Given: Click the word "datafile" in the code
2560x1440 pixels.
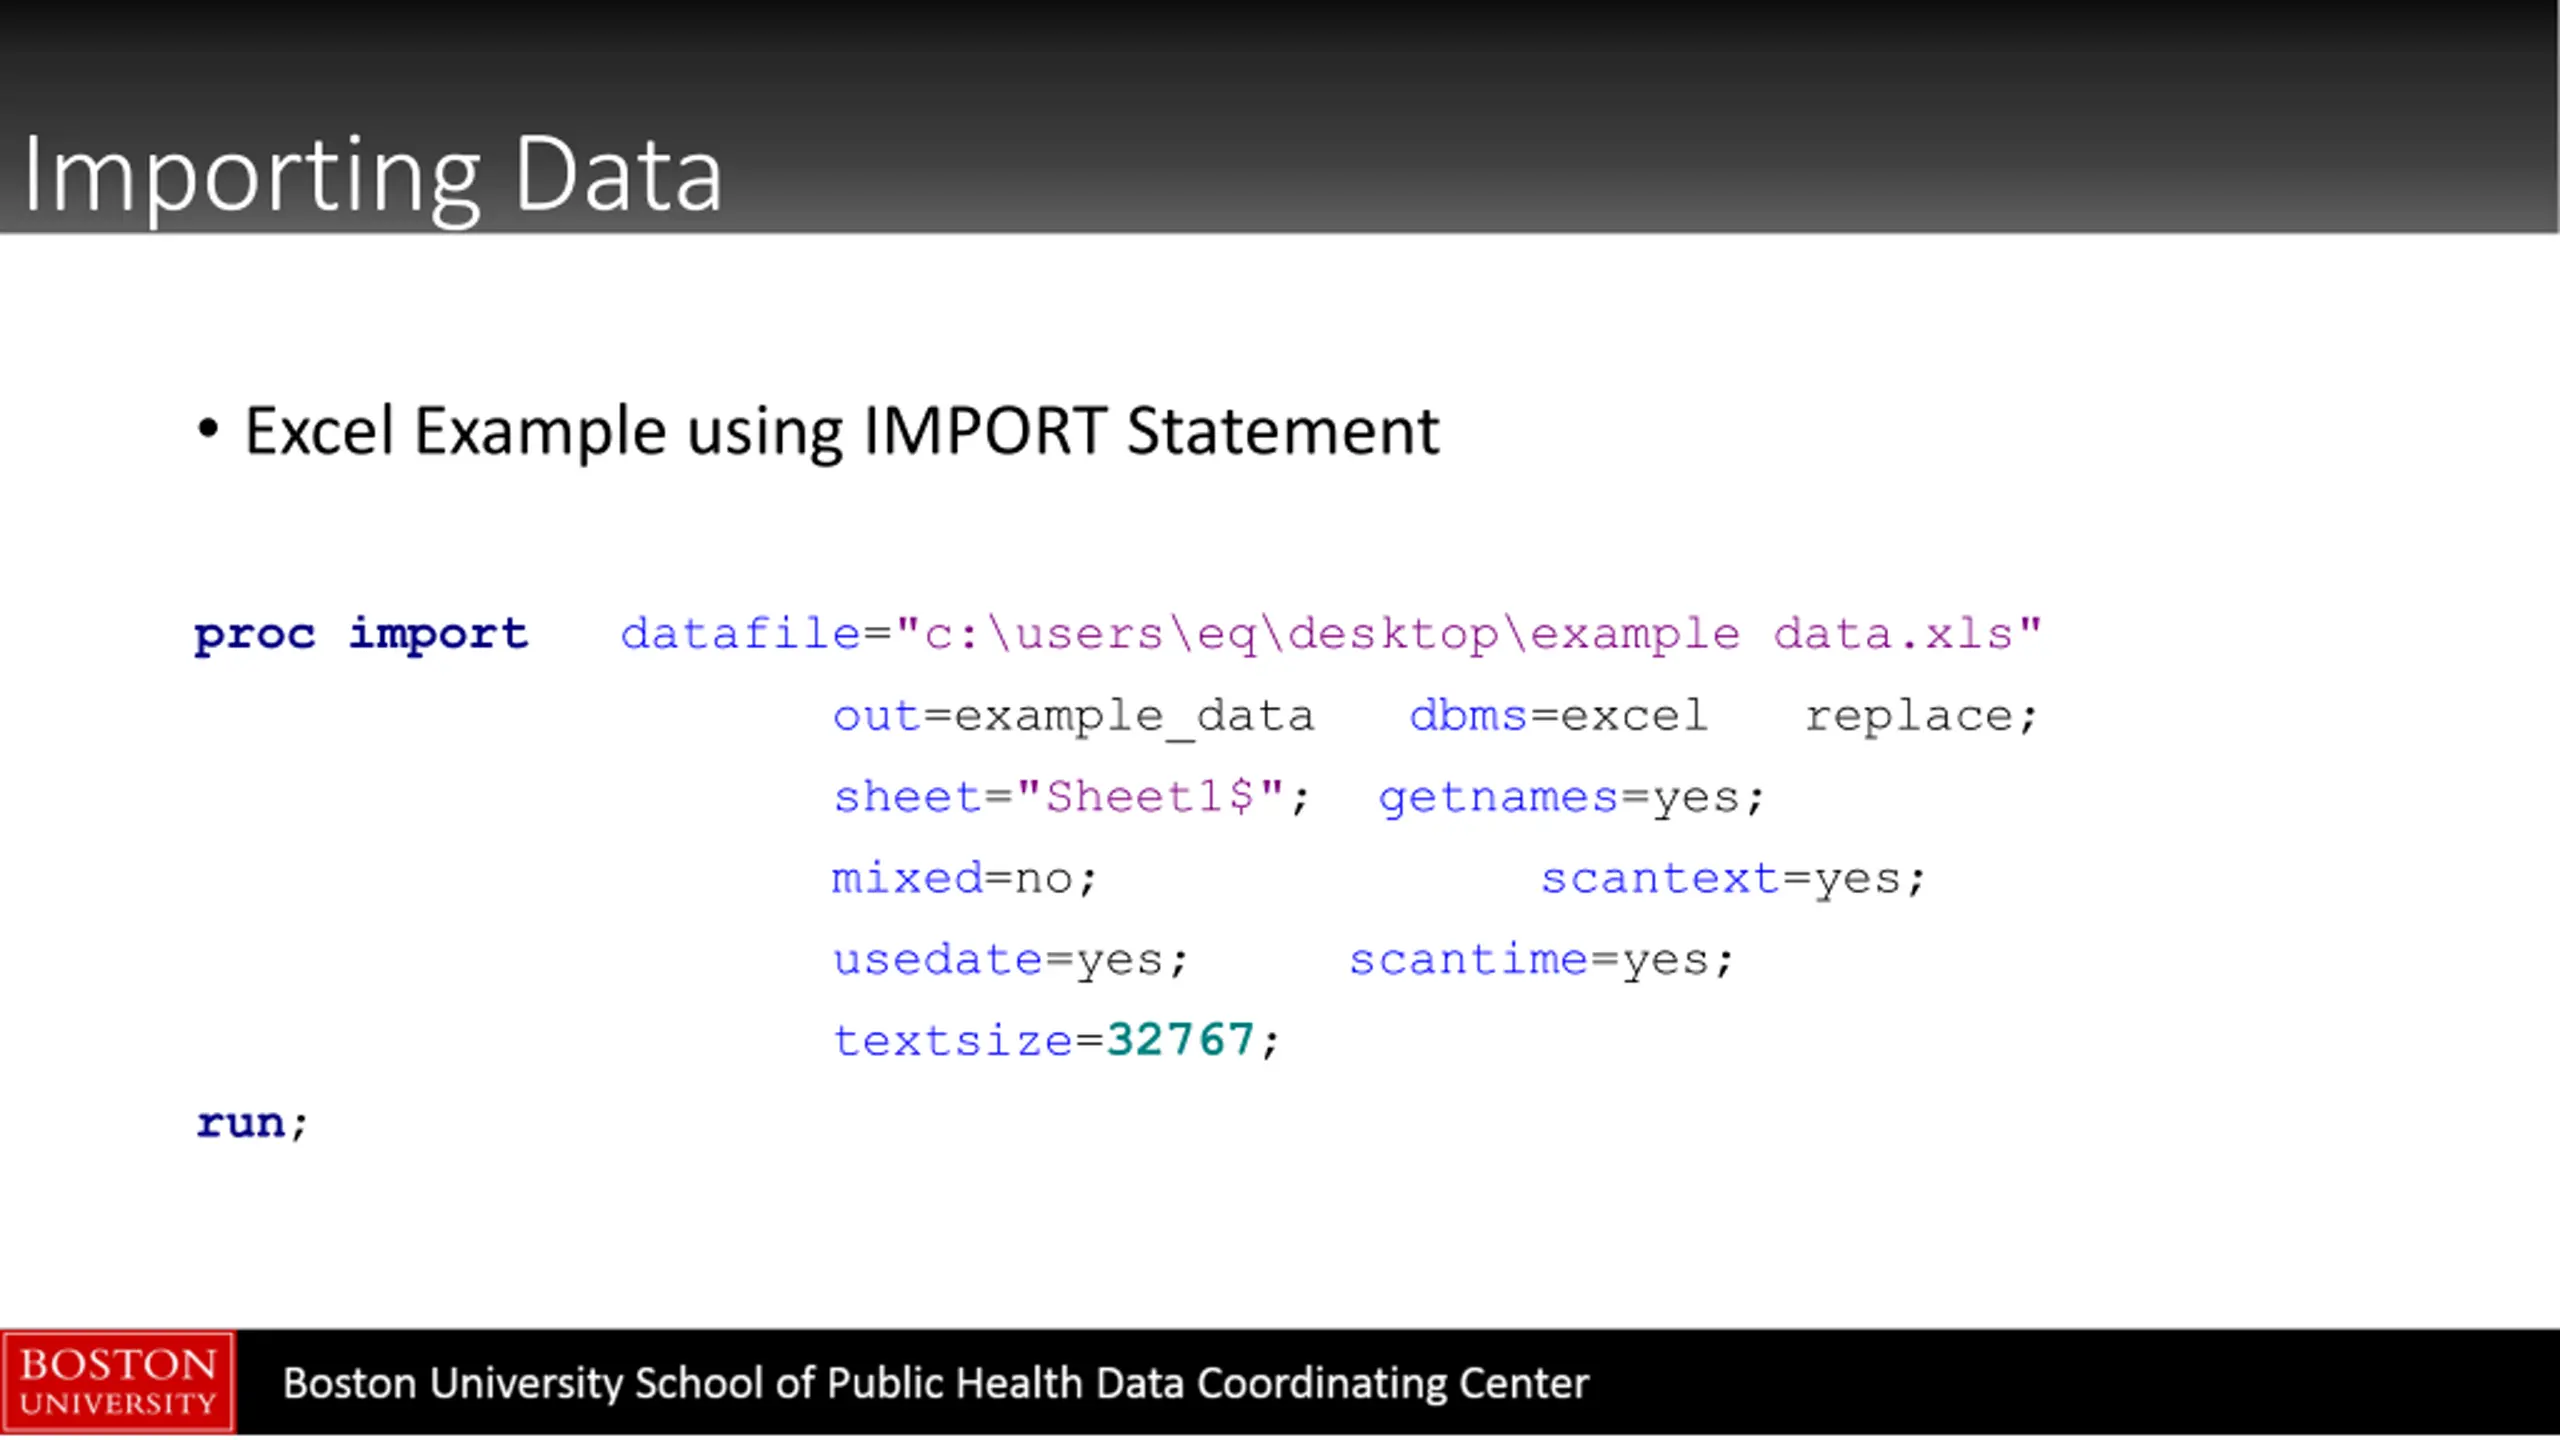Looking at the screenshot, I should pos(741,634).
